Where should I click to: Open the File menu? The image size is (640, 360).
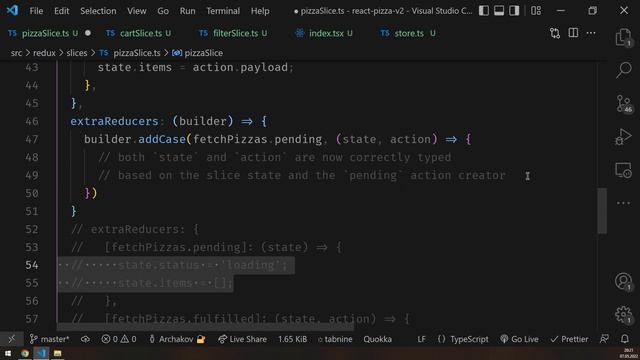(x=36, y=11)
